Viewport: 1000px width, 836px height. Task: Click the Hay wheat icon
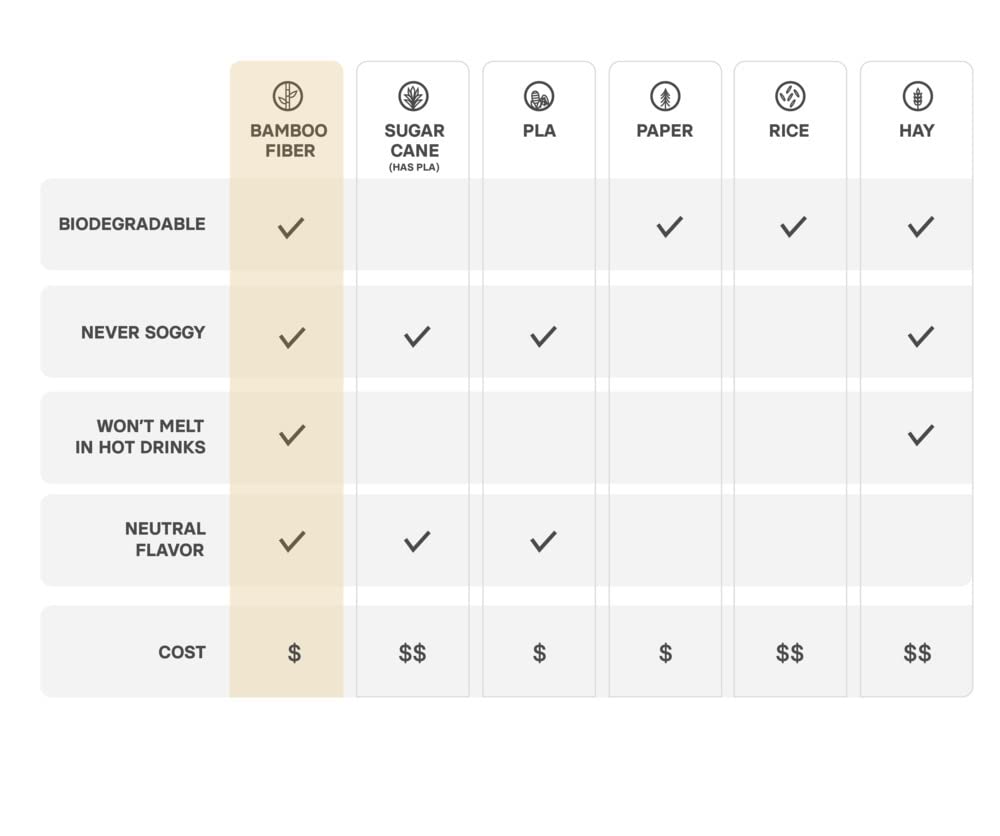918,96
